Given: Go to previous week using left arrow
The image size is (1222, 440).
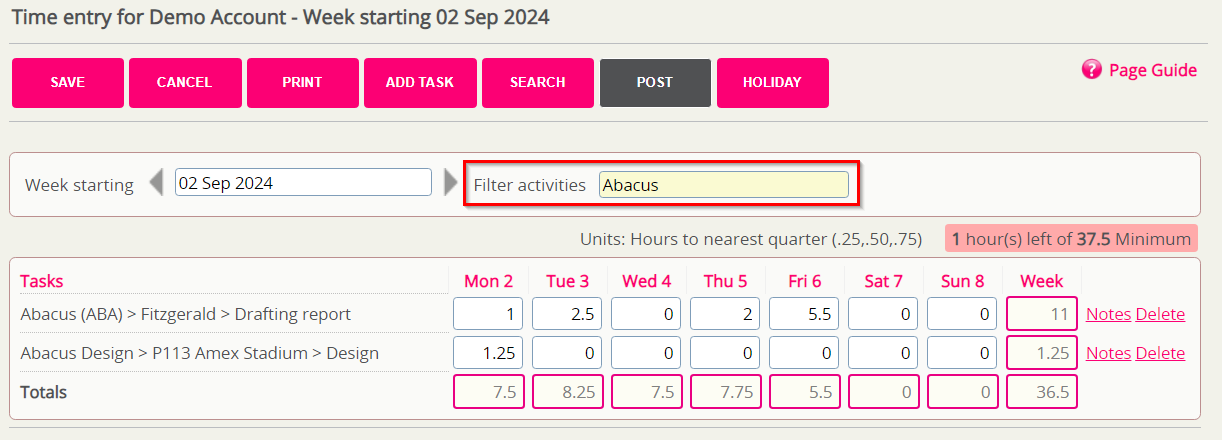Looking at the screenshot, I should pyautogui.click(x=156, y=184).
